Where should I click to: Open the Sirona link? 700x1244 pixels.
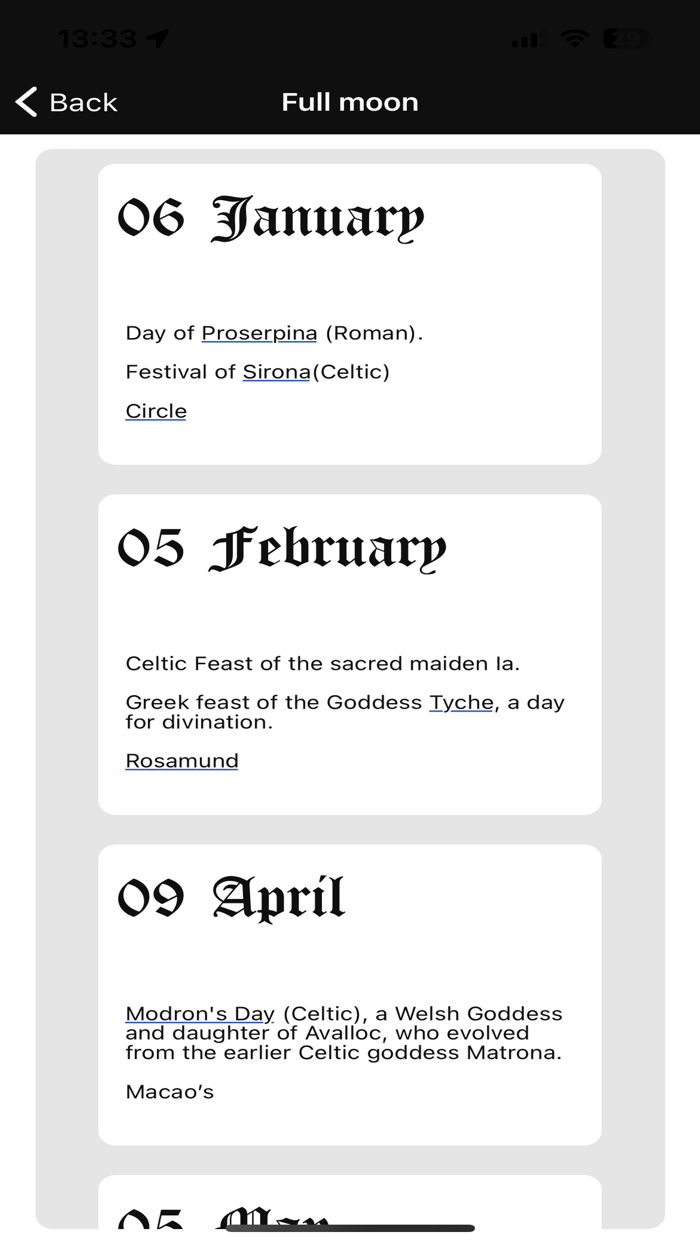pos(276,372)
